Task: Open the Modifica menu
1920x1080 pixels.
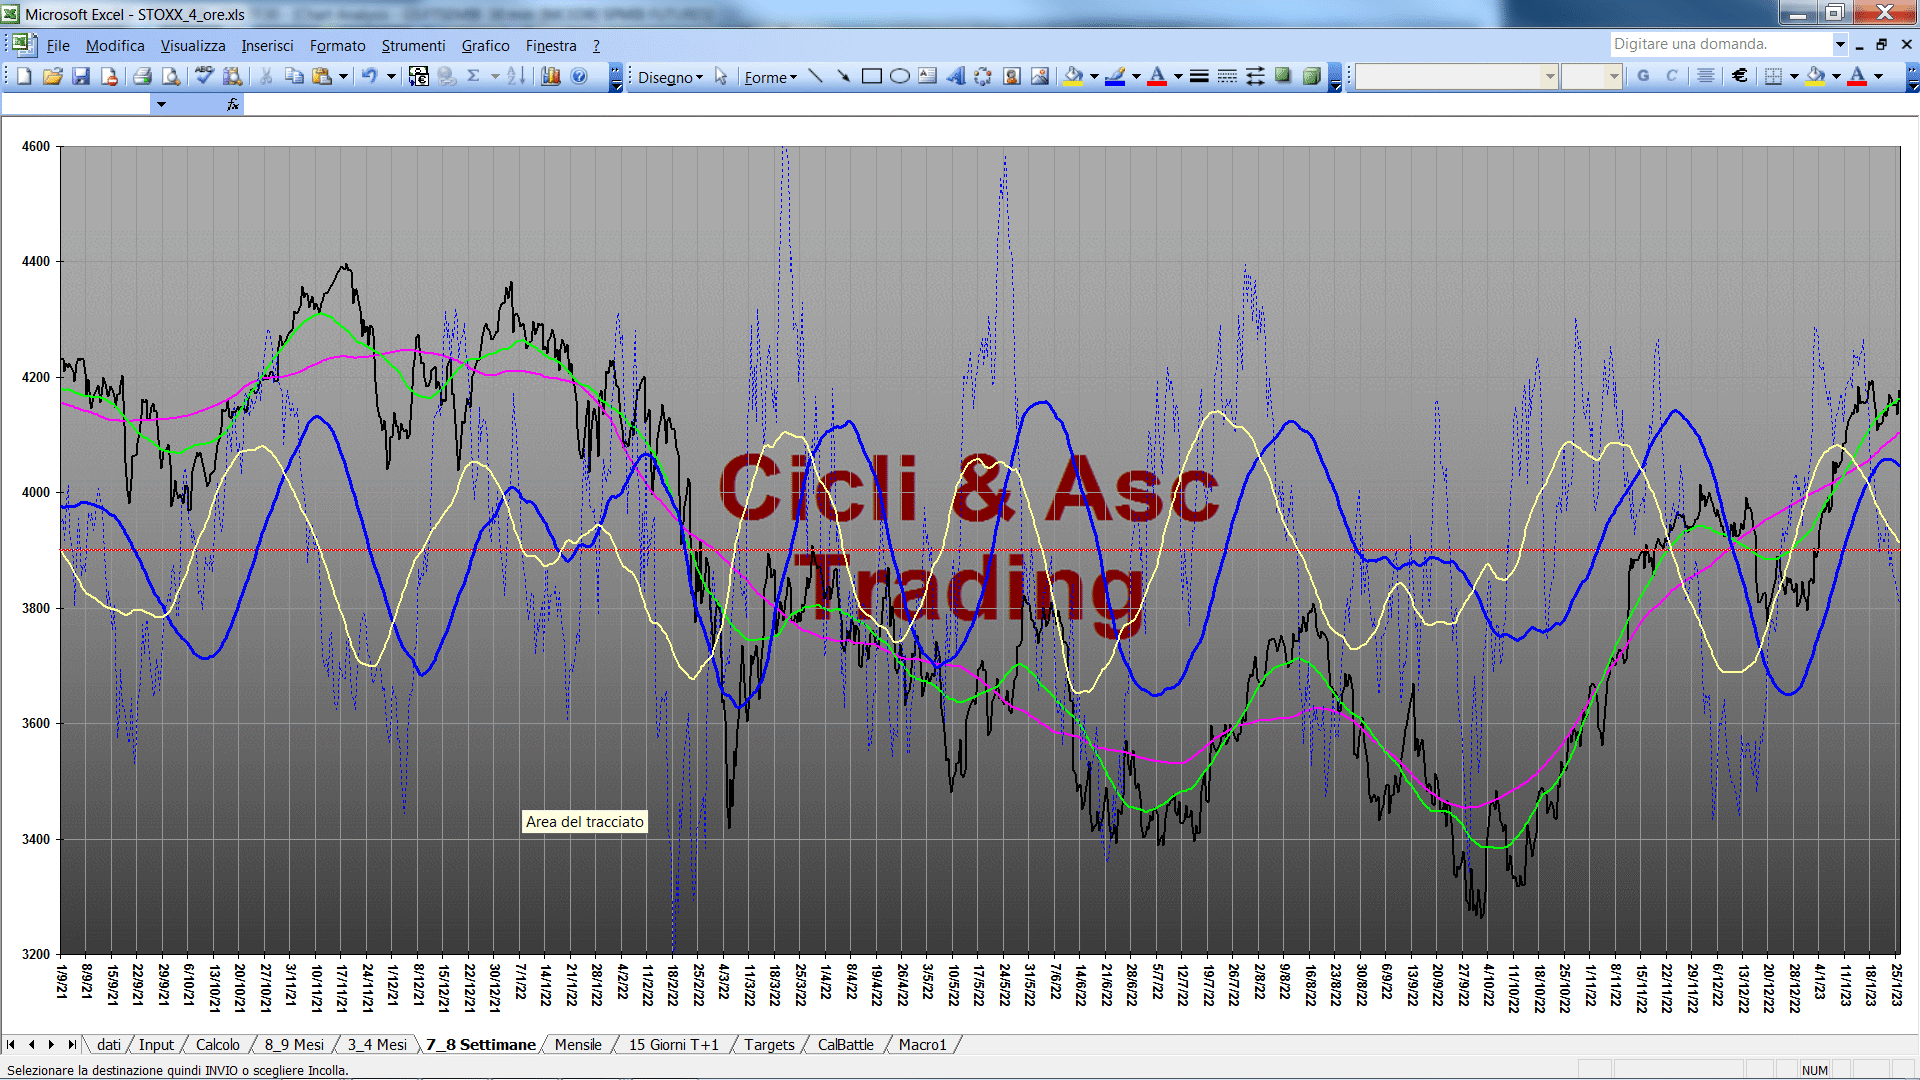Action: tap(115, 46)
